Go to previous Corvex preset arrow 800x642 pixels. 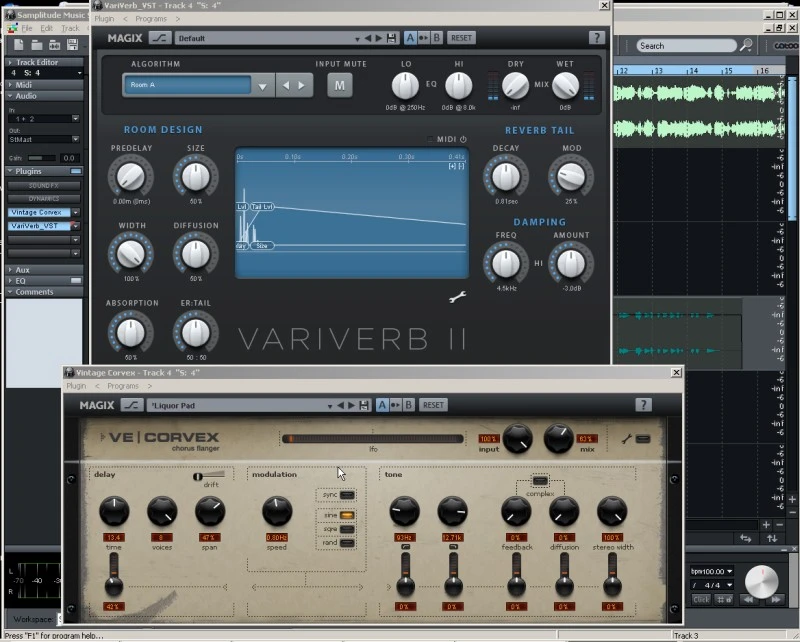(x=340, y=406)
